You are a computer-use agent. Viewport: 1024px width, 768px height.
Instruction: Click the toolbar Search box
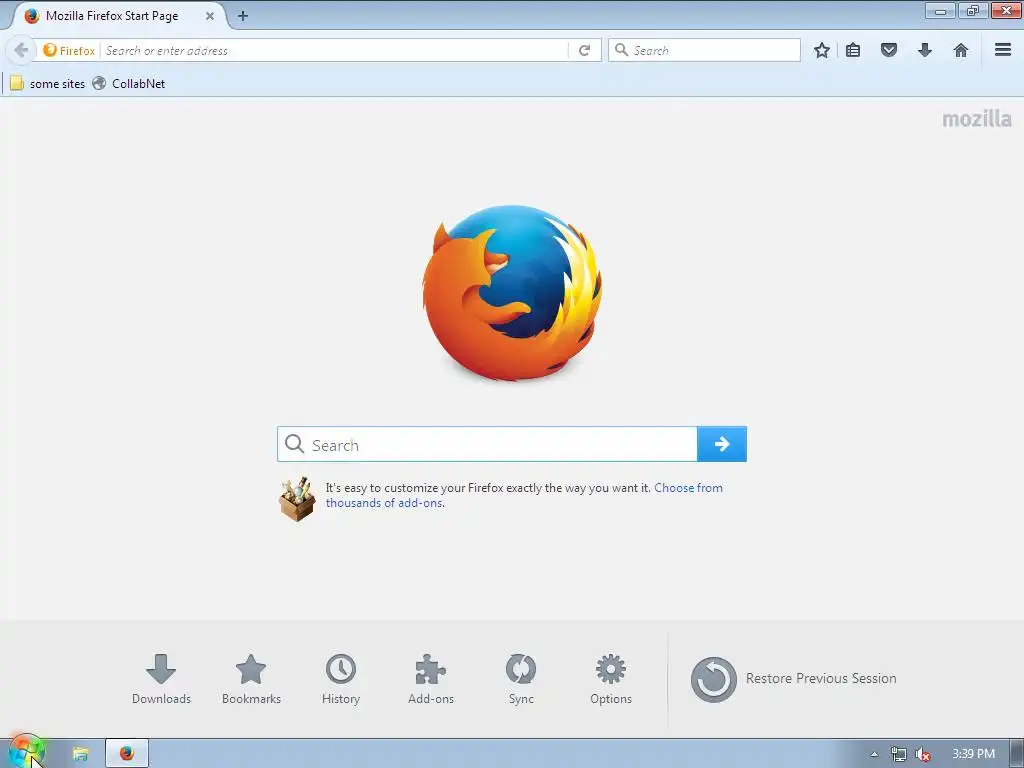704,50
